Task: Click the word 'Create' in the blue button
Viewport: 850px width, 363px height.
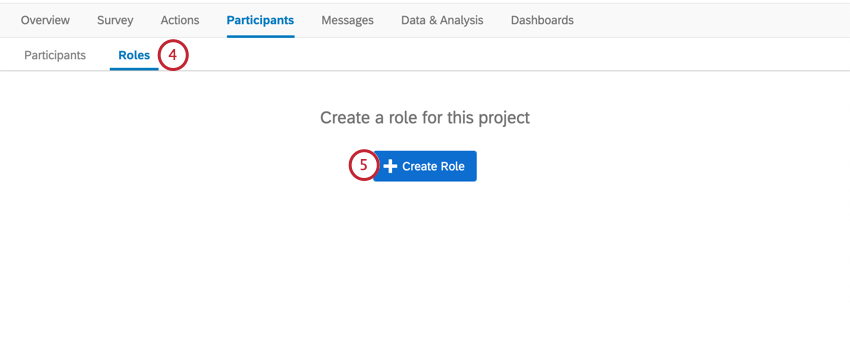Action: click(419, 166)
